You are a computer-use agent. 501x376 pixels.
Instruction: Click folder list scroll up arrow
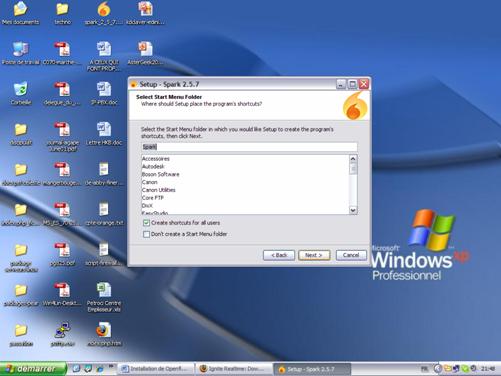coord(353,159)
